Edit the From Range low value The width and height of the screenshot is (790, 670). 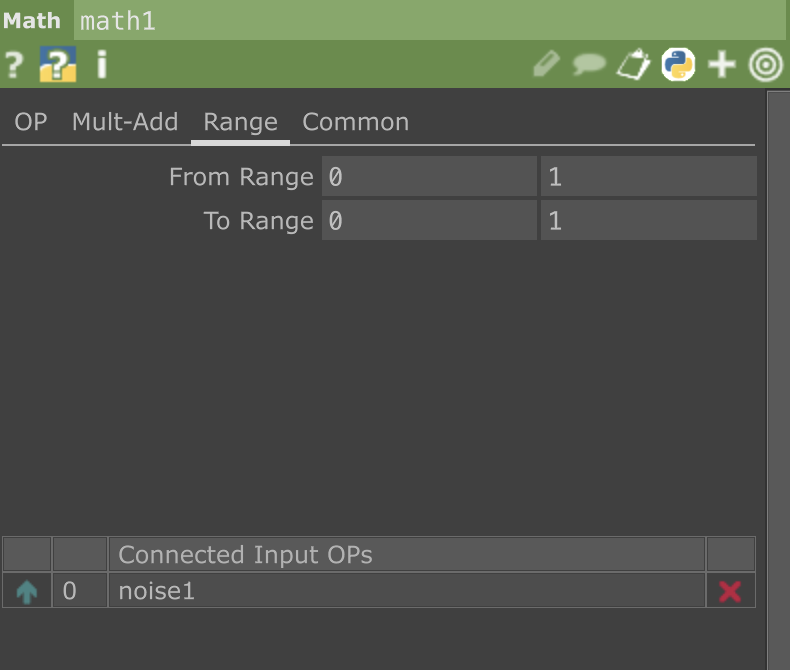(x=429, y=177)
